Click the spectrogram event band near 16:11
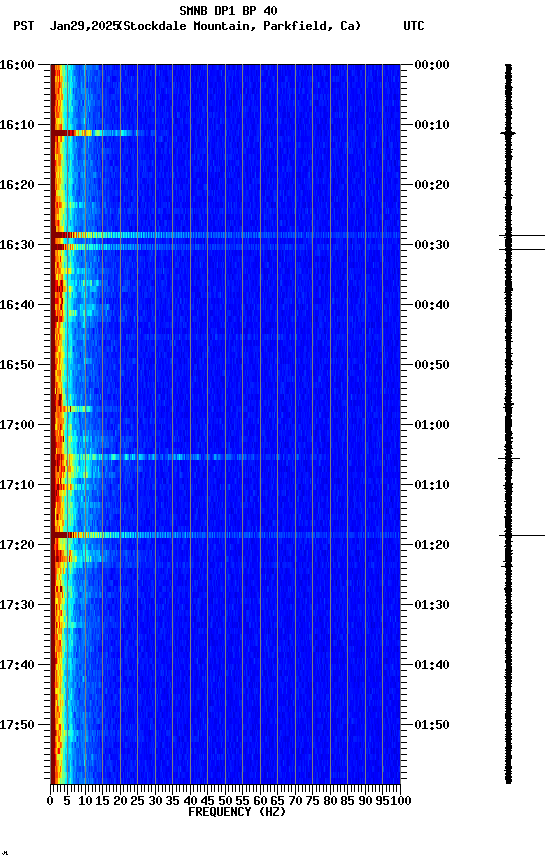Viewport: 552px width, 864px height. [x=102, y=133]
